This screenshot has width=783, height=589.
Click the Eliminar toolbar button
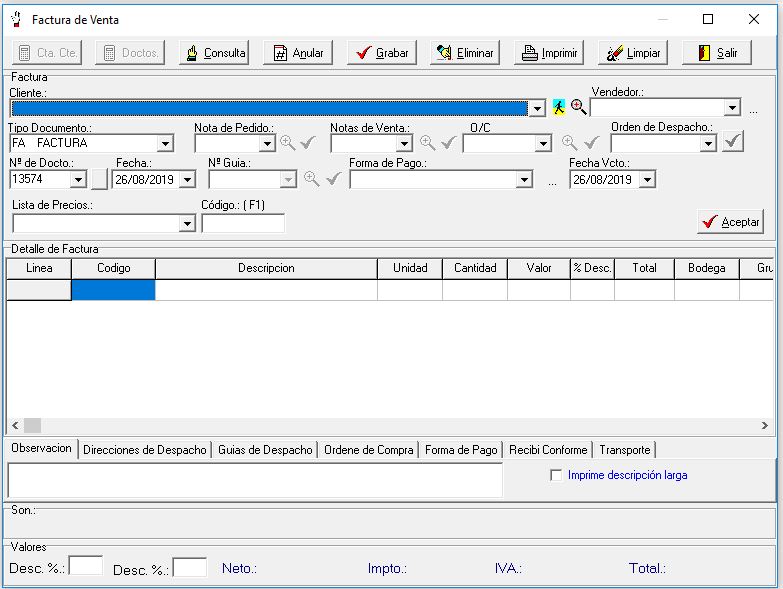[x=465, y=53]
